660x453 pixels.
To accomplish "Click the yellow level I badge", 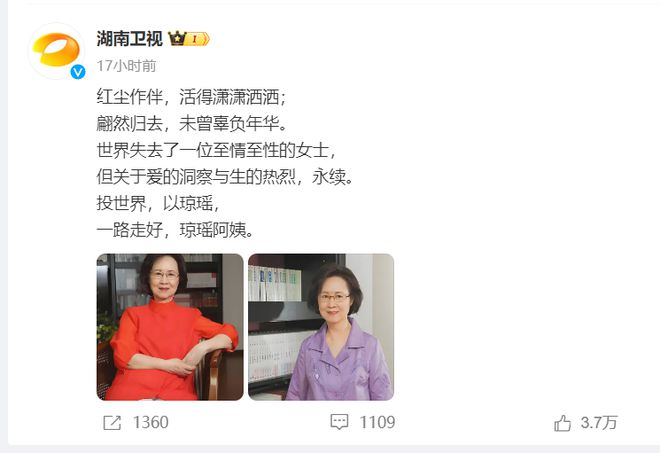I will (x=197, y=39).
